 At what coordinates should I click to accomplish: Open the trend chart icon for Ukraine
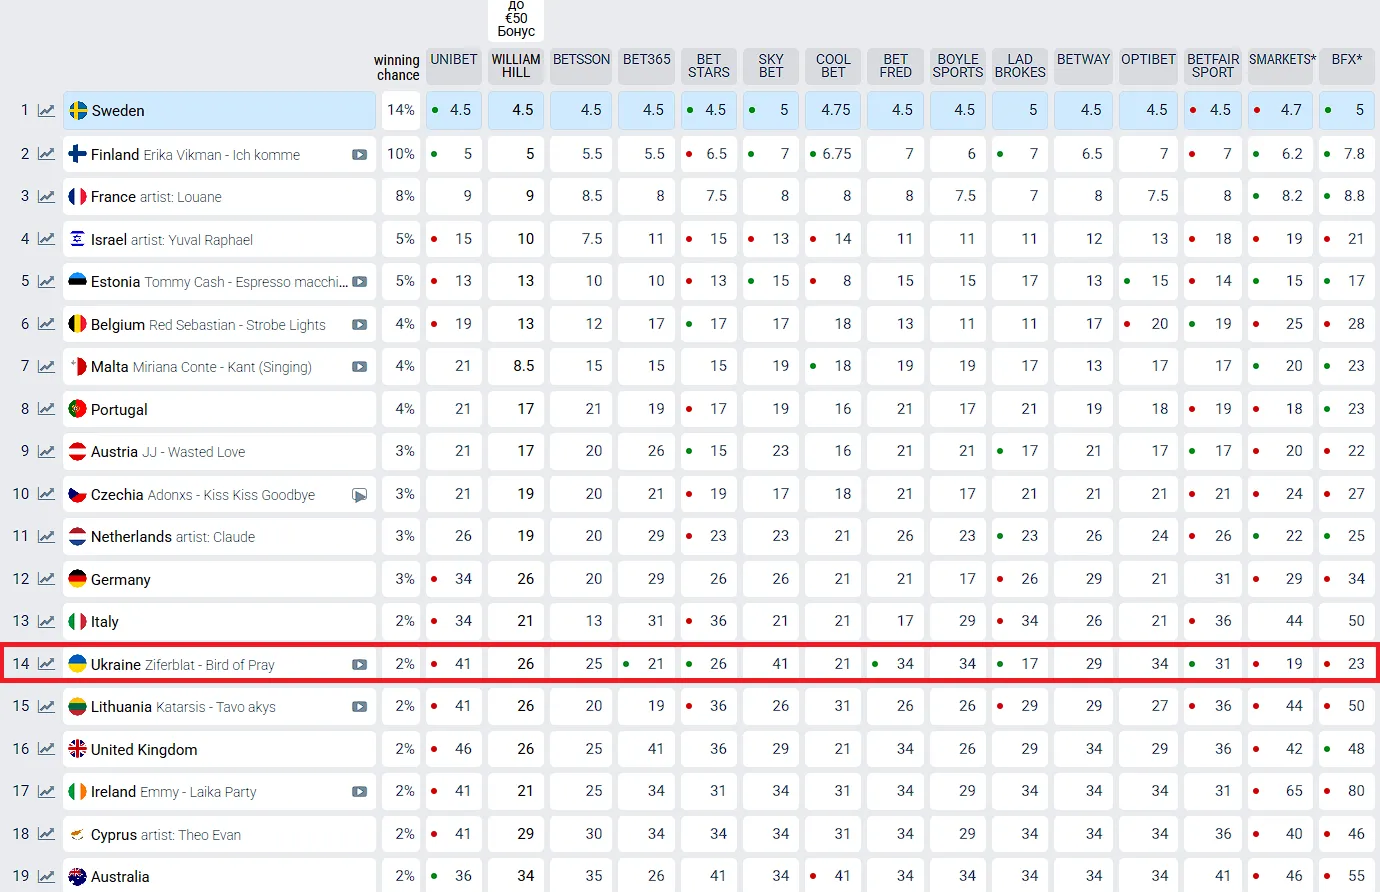pyautogui.click(x=46, y=664)
